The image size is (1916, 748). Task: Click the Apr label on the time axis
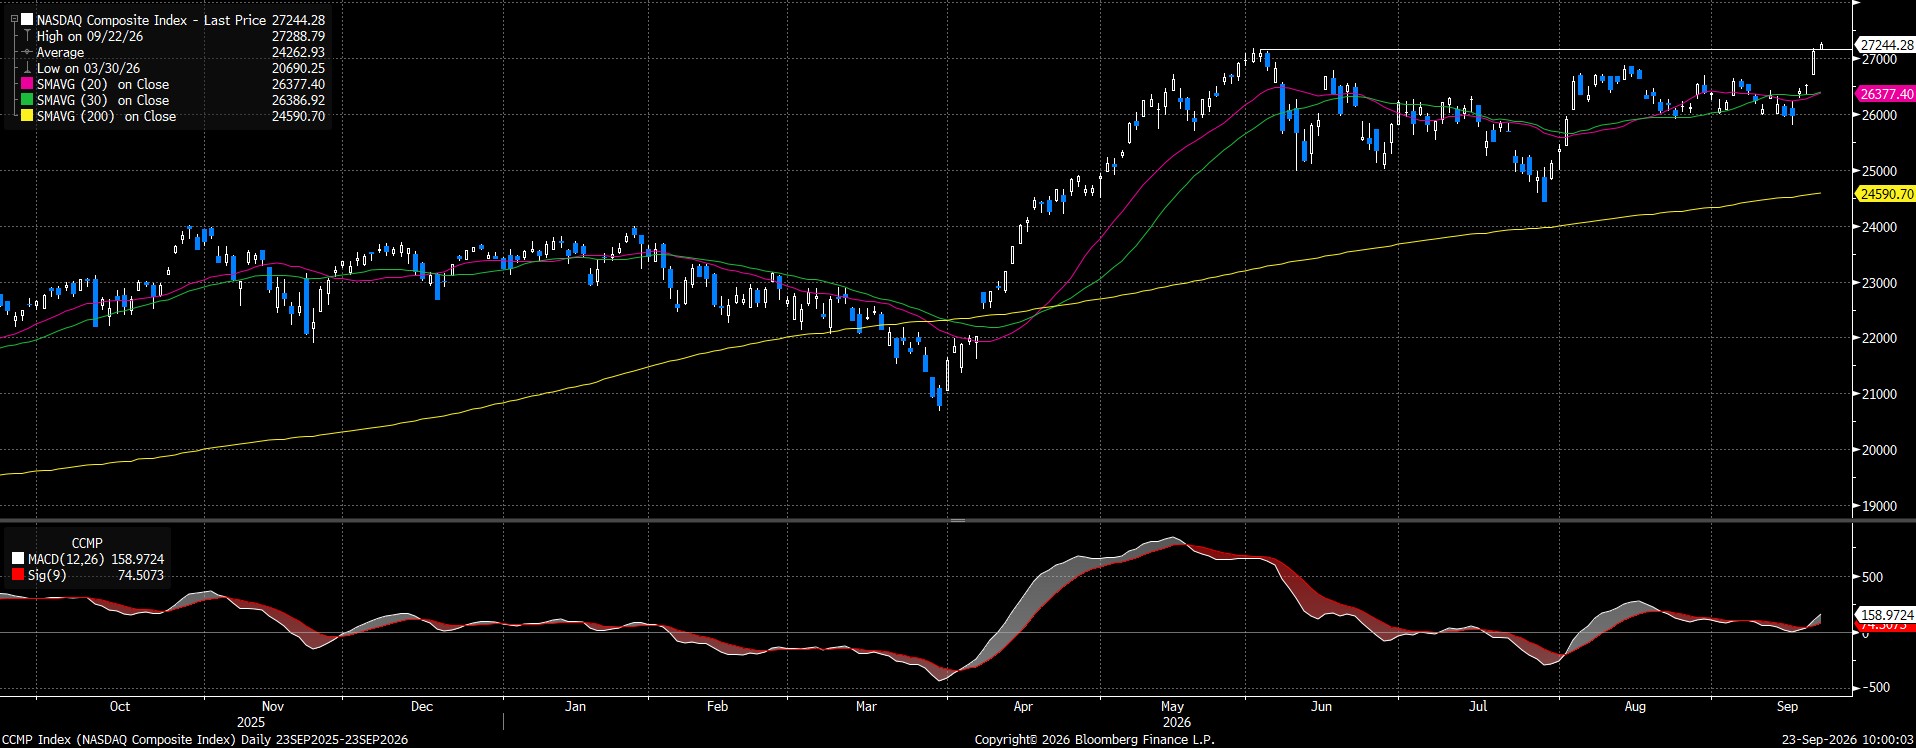click(x=1022, y=706)
